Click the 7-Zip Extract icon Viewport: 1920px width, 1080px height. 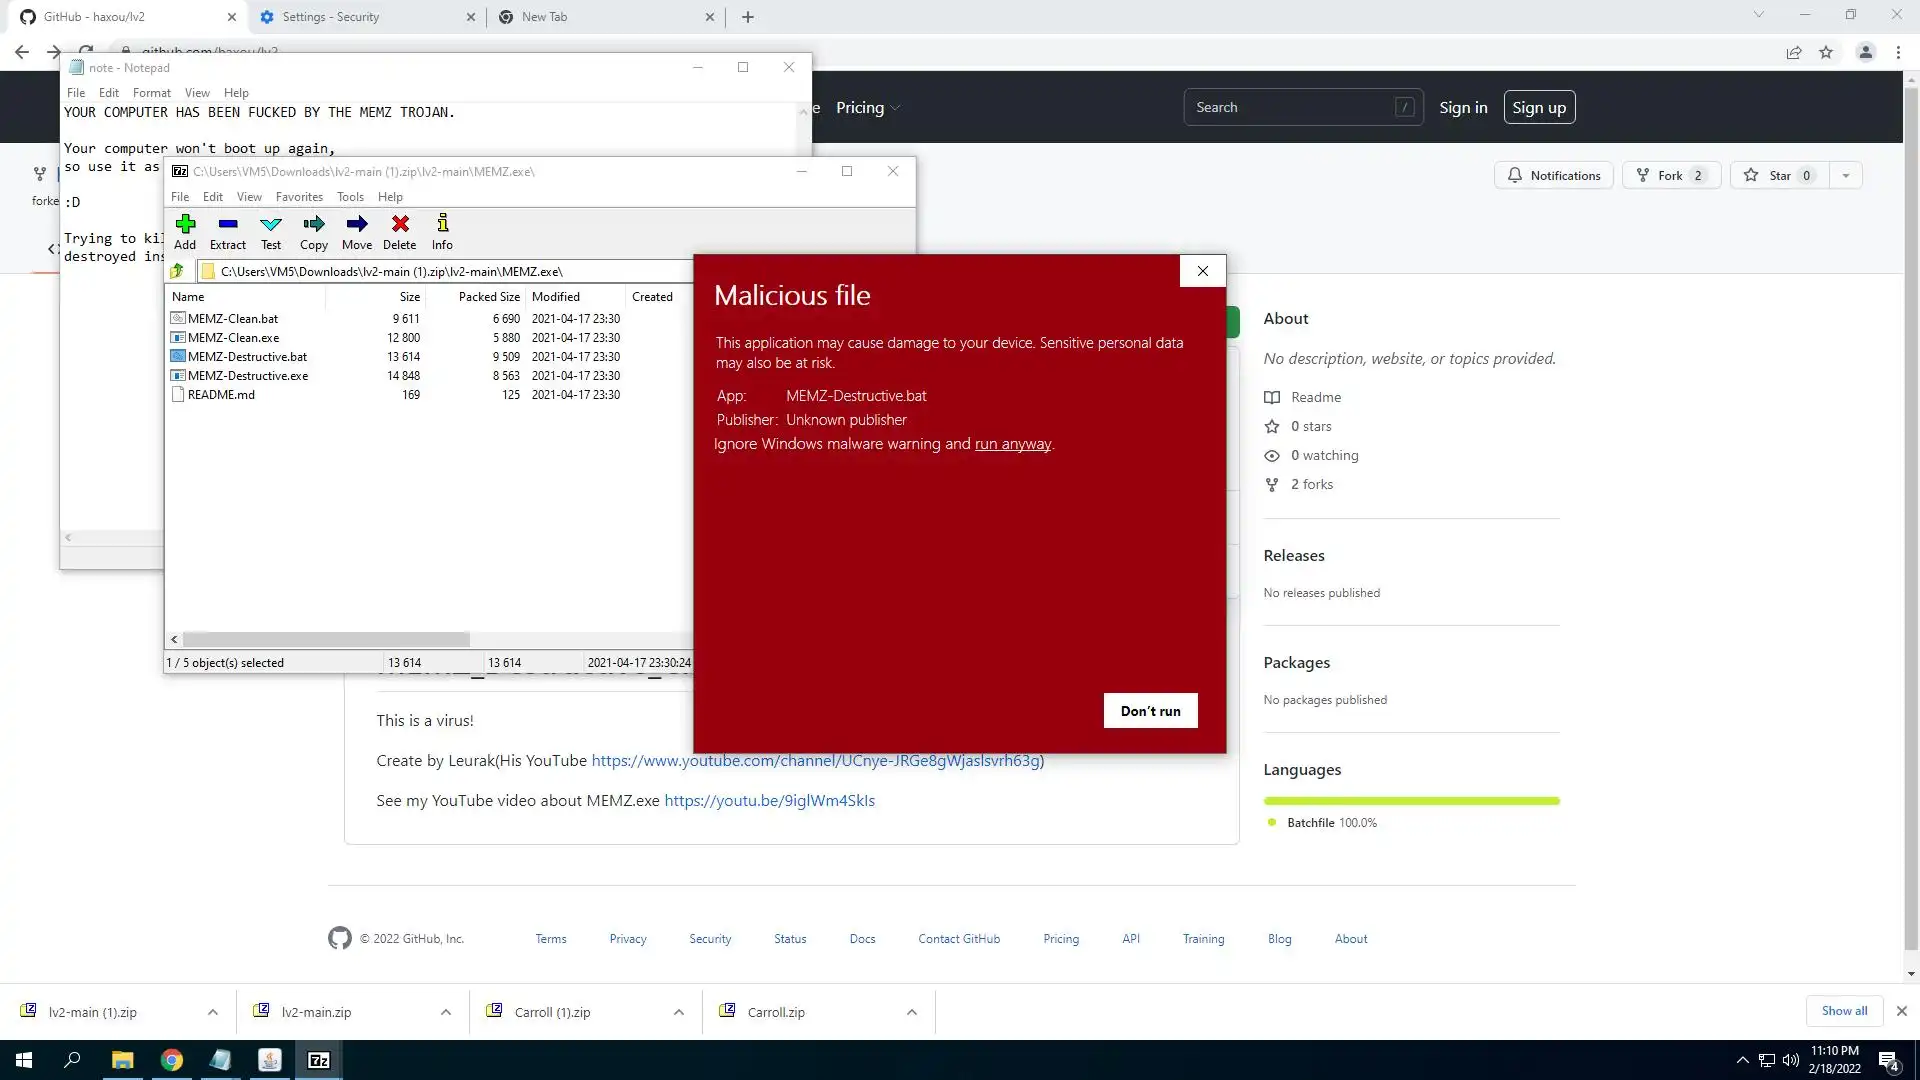[x=228, y=231]
